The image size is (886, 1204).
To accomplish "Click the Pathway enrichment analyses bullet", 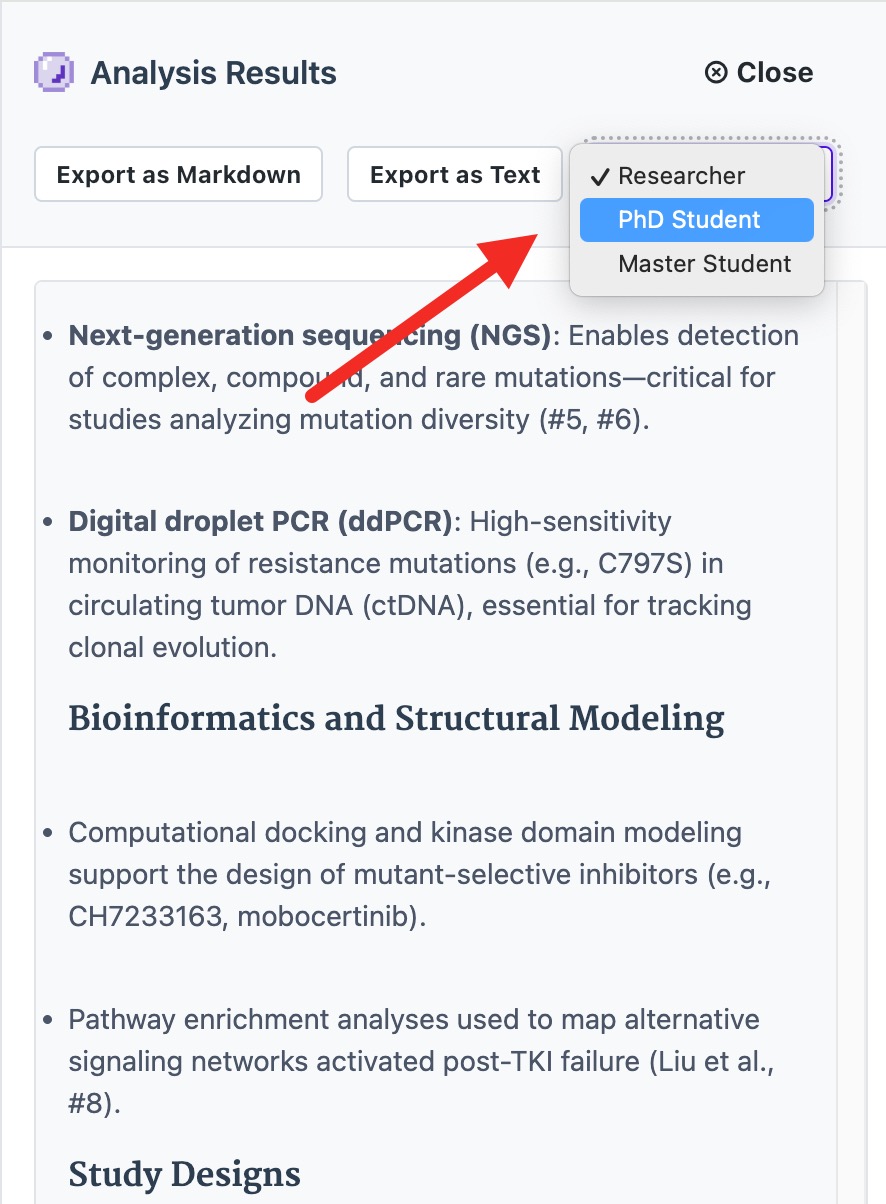I will click(421, 1062).
